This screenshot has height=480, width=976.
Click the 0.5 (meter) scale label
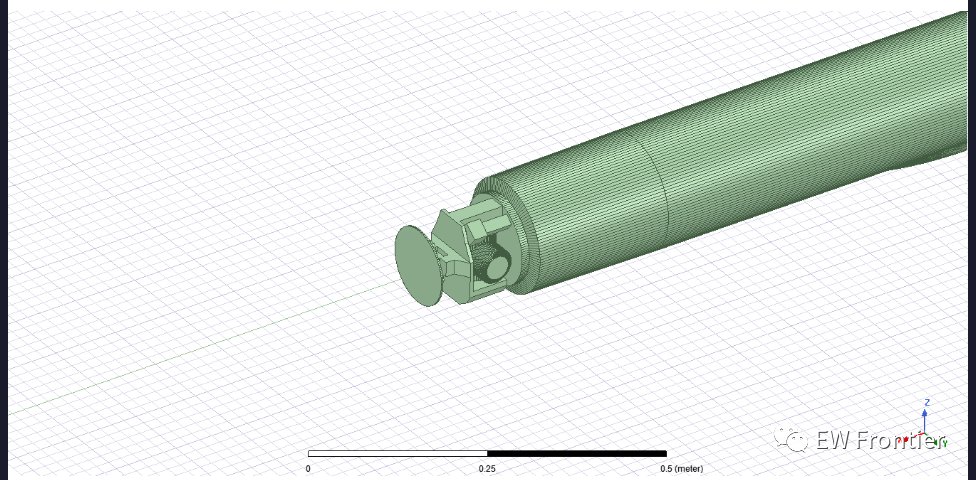coord(681,469)
